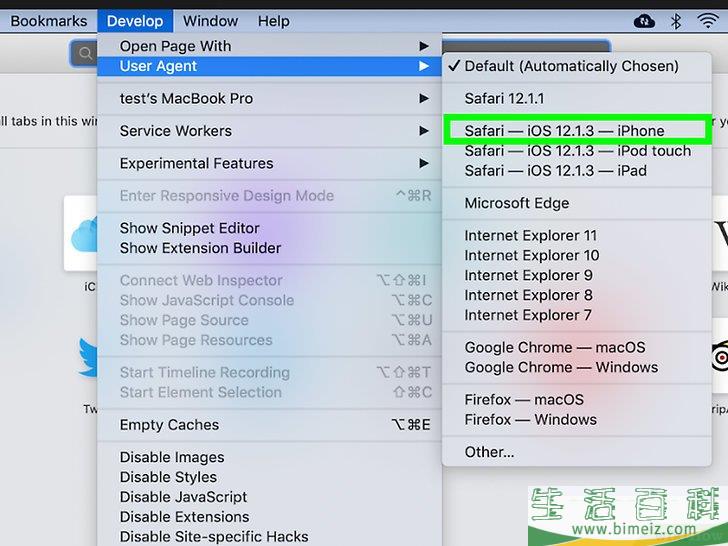
Task: Select Internet Explorer 9 user agent
Action: point(577,275)
